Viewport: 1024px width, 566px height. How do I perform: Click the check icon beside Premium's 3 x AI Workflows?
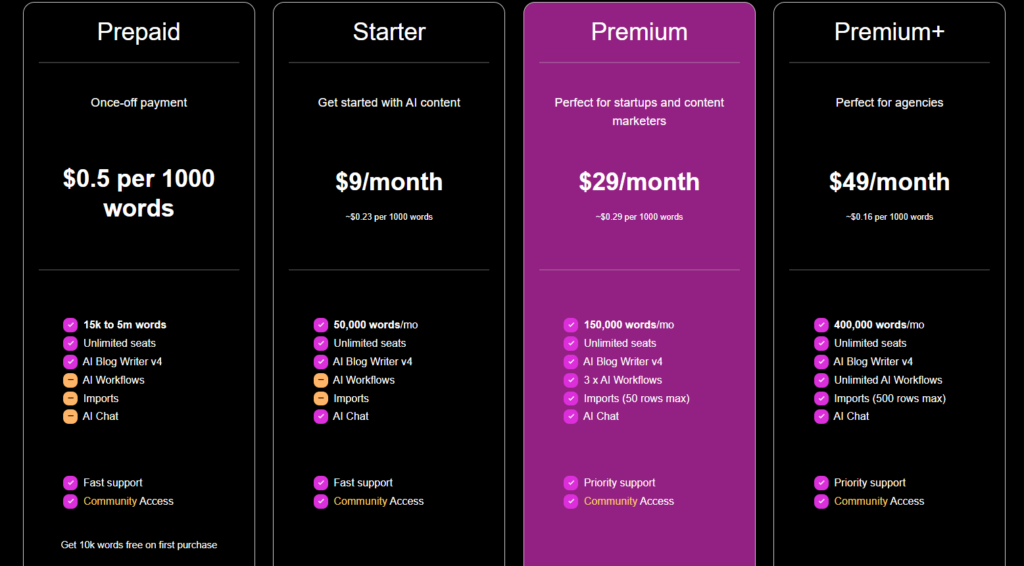[571, 380]
